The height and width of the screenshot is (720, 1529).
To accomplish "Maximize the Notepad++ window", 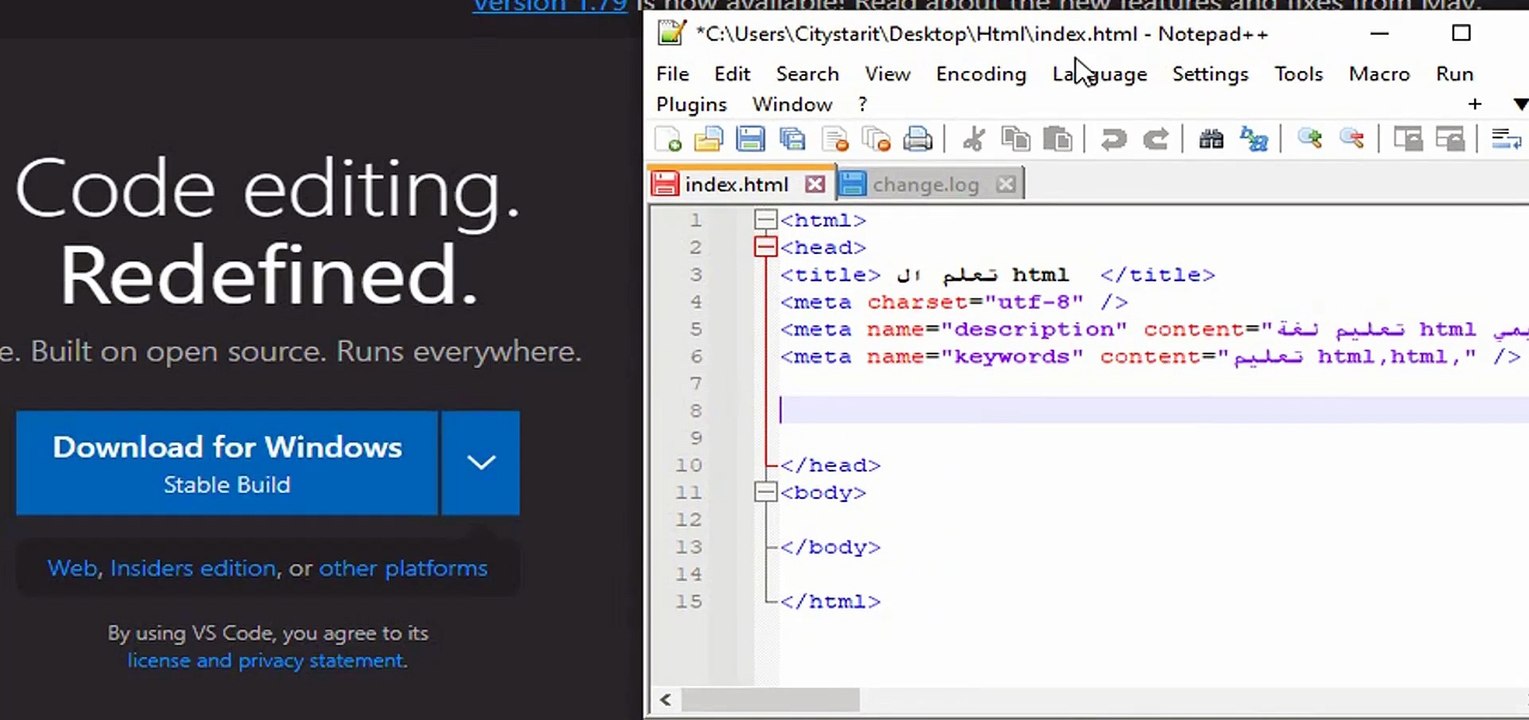I will point(1461,33).
